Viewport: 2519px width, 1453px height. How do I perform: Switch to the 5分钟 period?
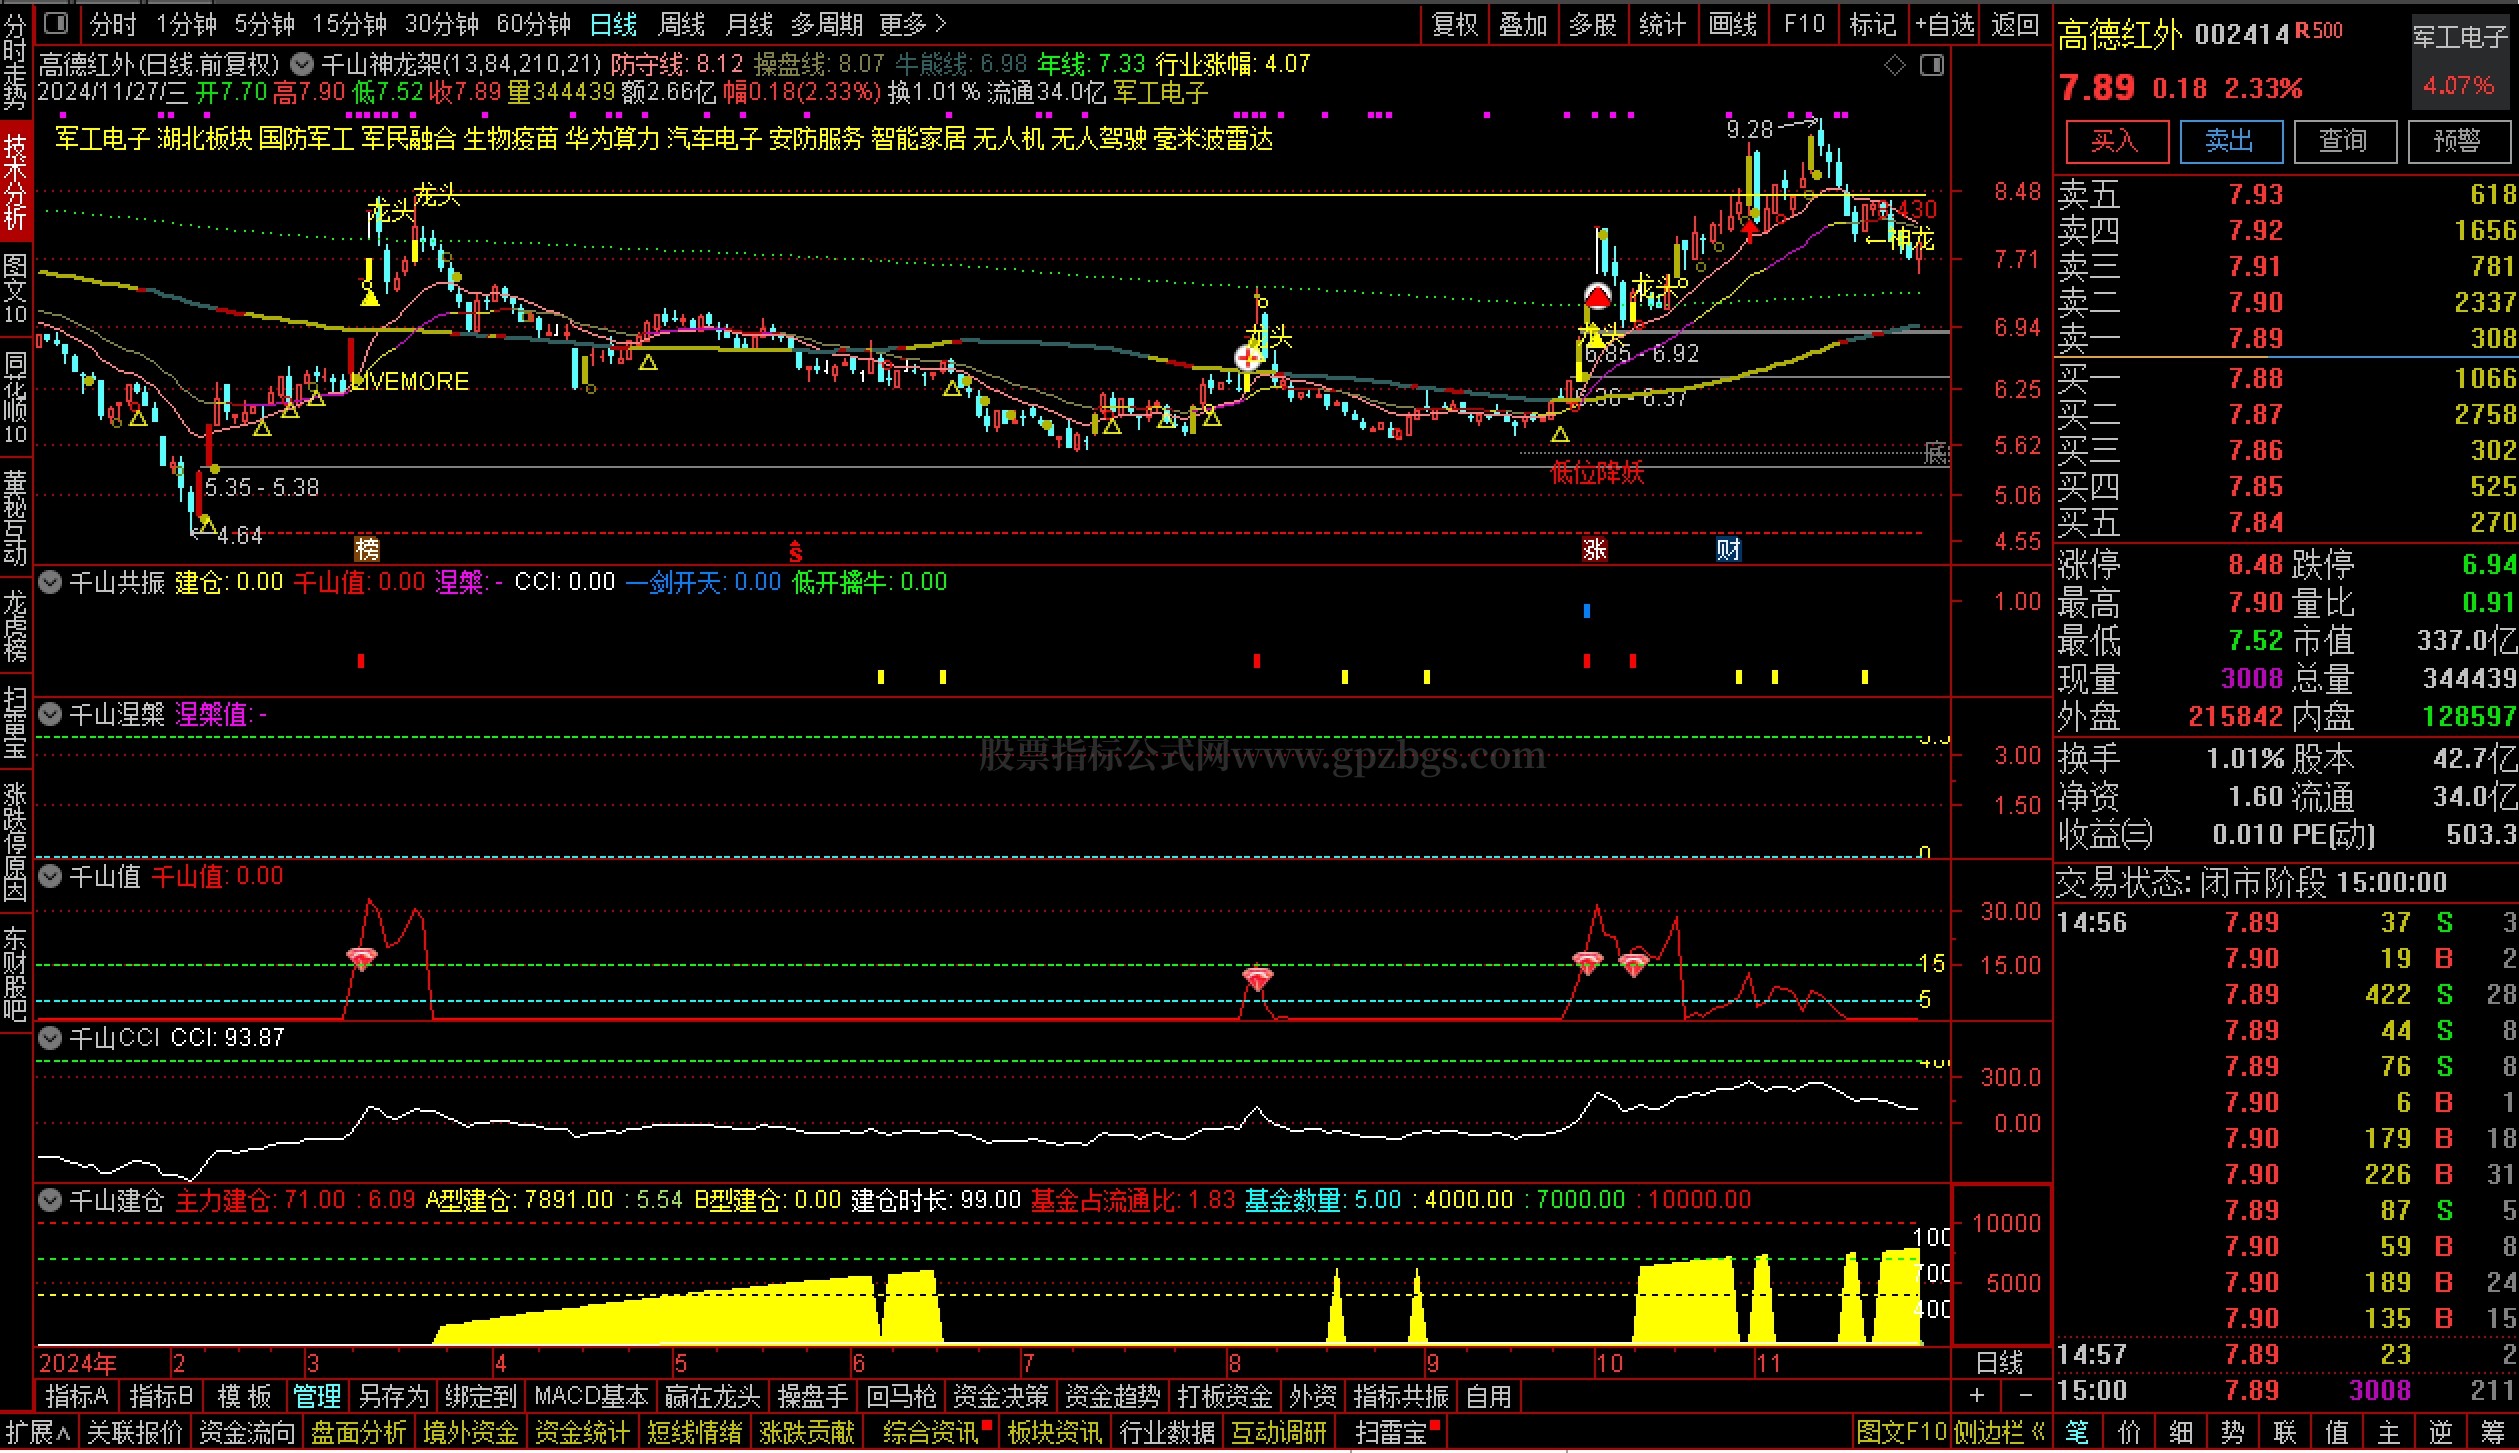[264, 24]
